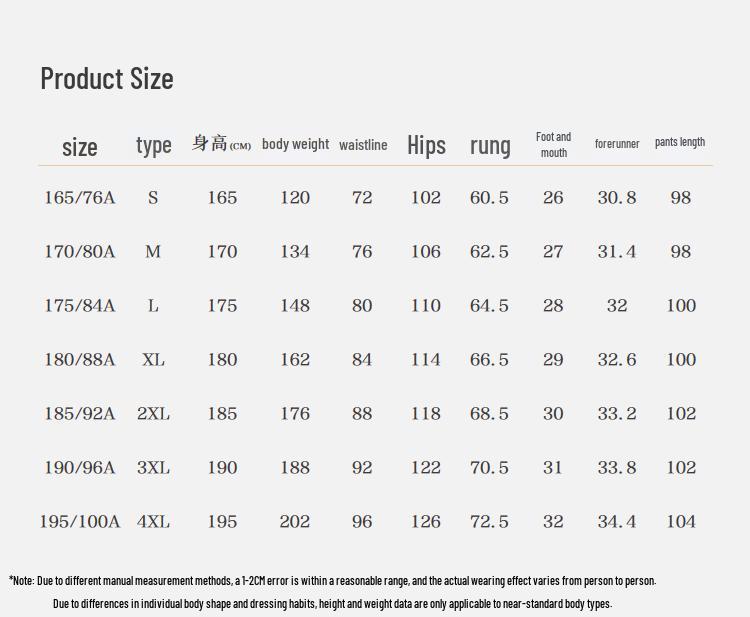The image size is (750, 617).
Task: Click the 'pants length' column header
Action: (680, 142)
